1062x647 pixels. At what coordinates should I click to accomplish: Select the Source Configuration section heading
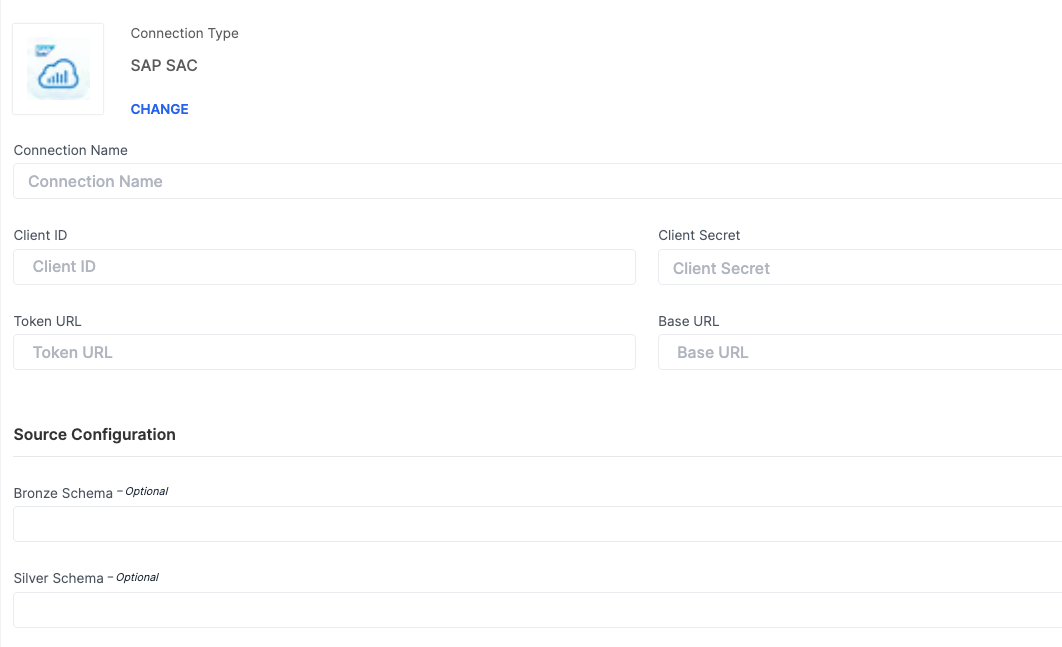pos(94,434)
